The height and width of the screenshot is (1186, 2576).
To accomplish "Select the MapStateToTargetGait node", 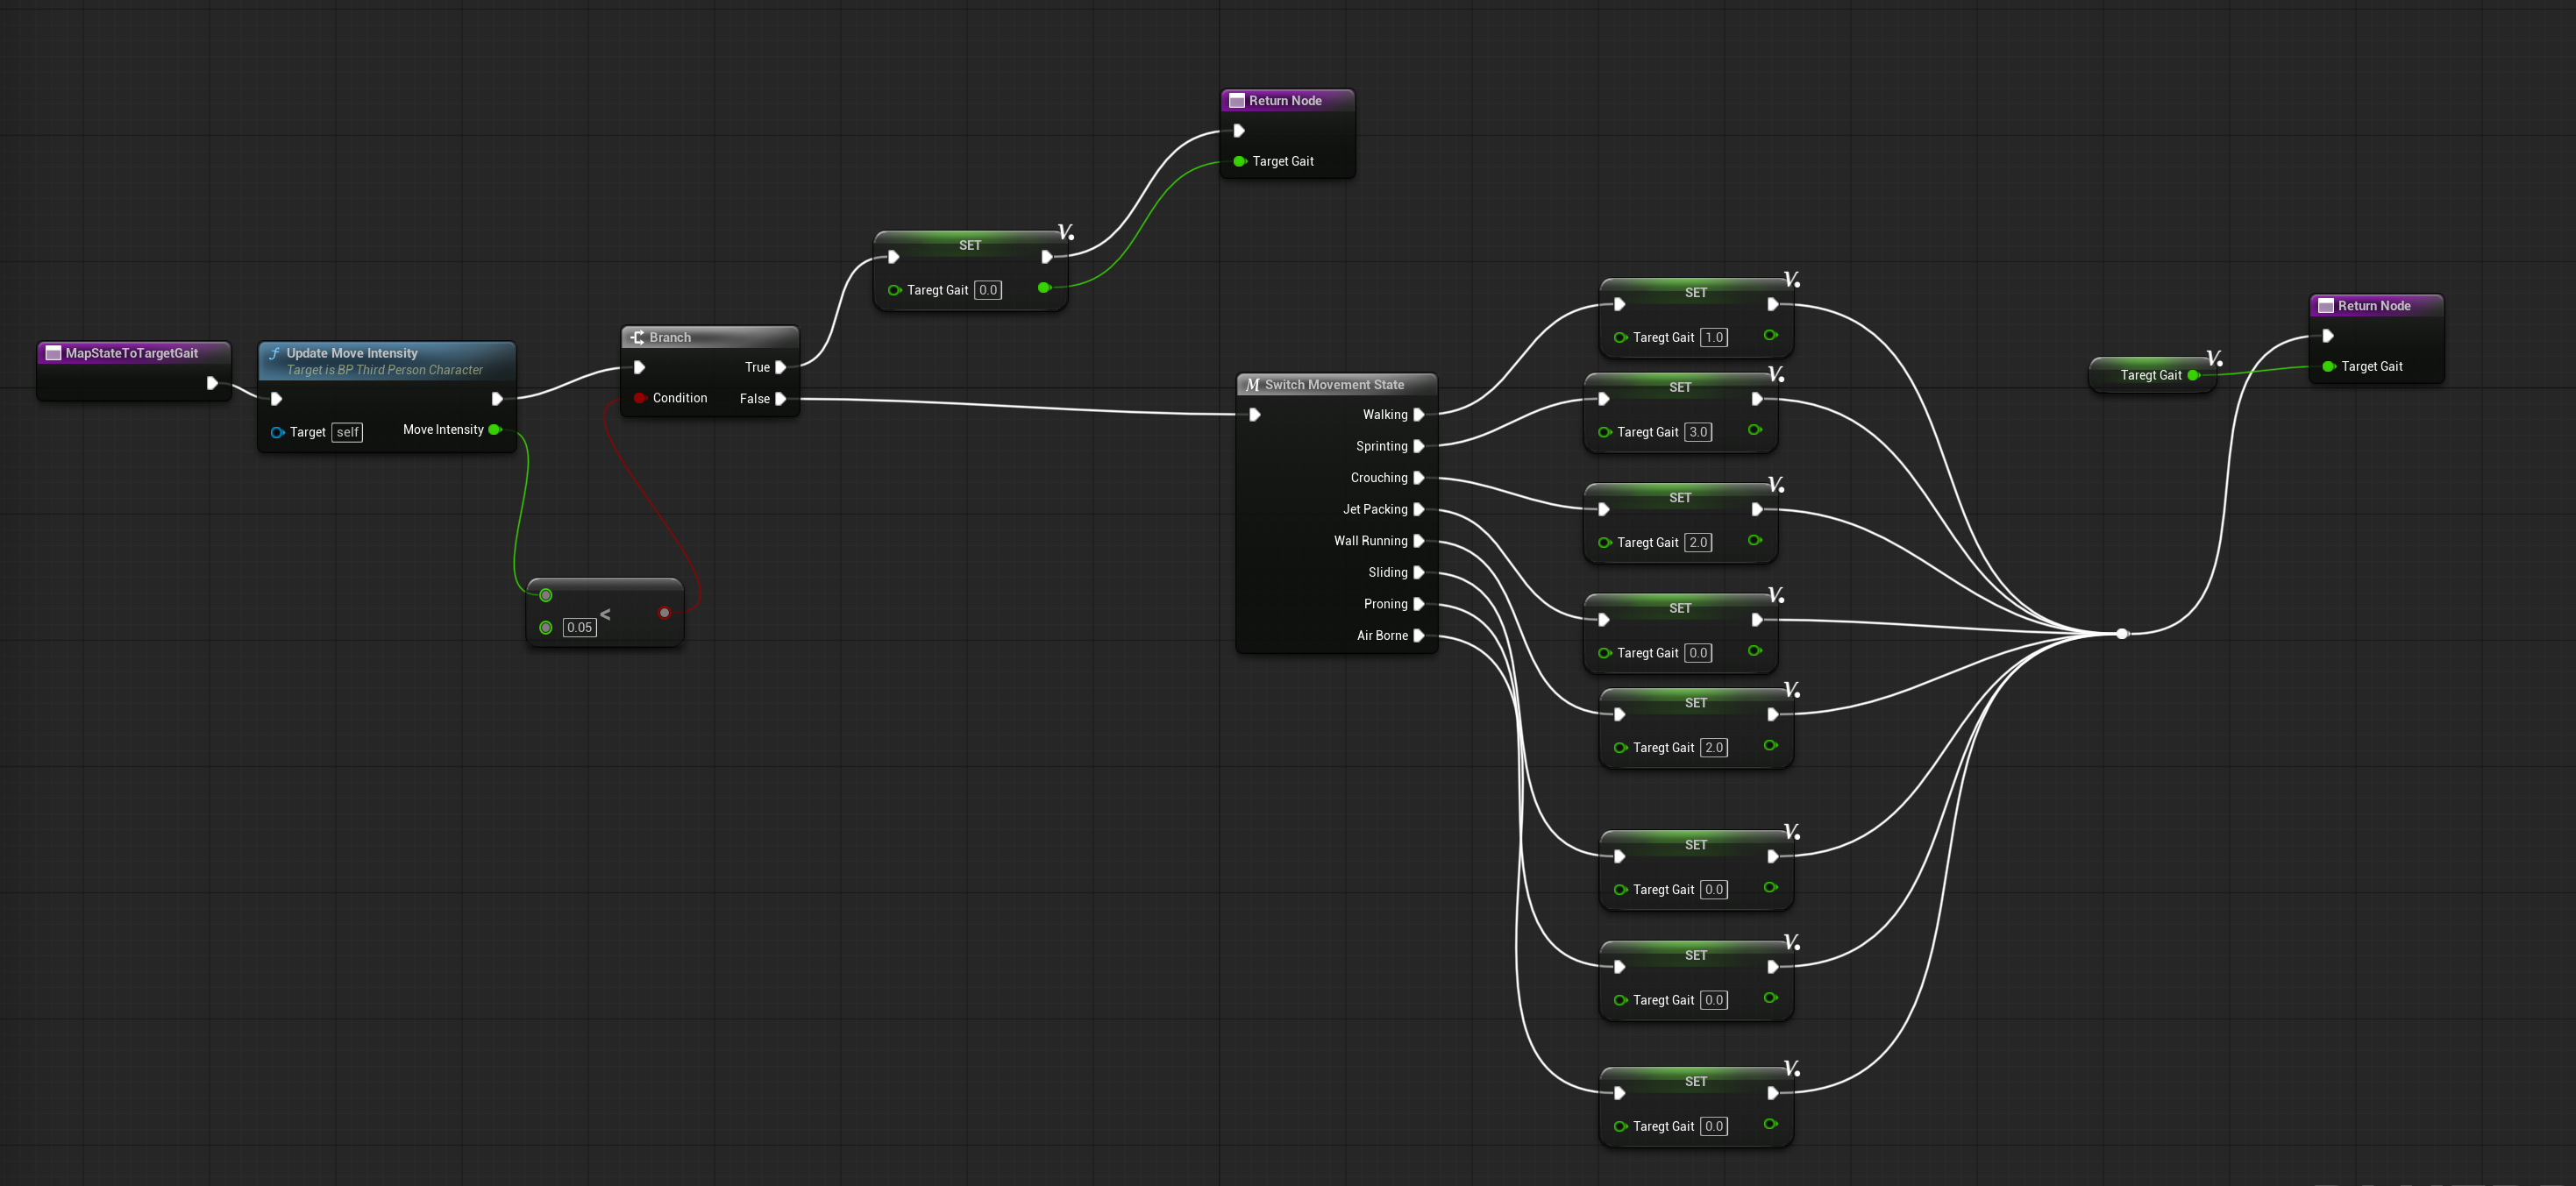I will coord(133,353).
